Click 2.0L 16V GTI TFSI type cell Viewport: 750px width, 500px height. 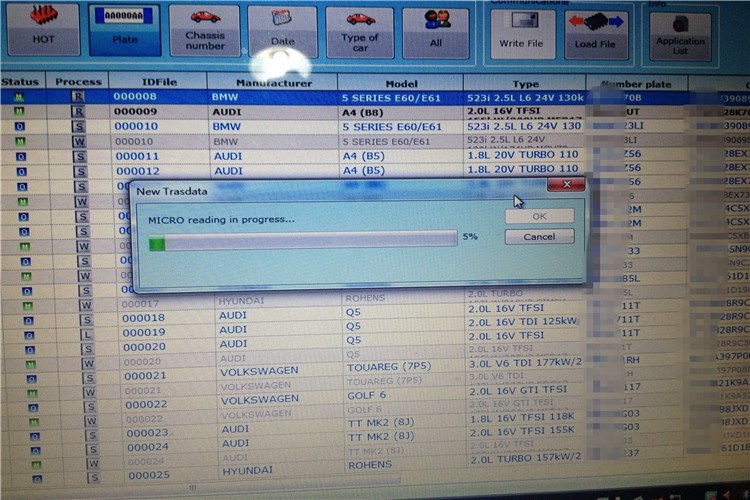[x=518, y=390]
